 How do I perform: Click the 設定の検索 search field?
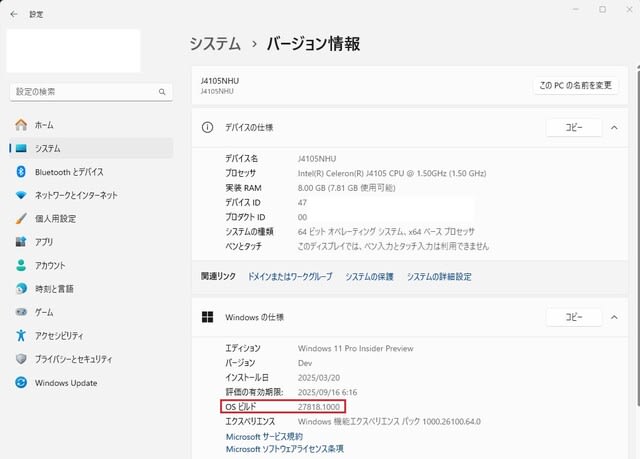91,92
